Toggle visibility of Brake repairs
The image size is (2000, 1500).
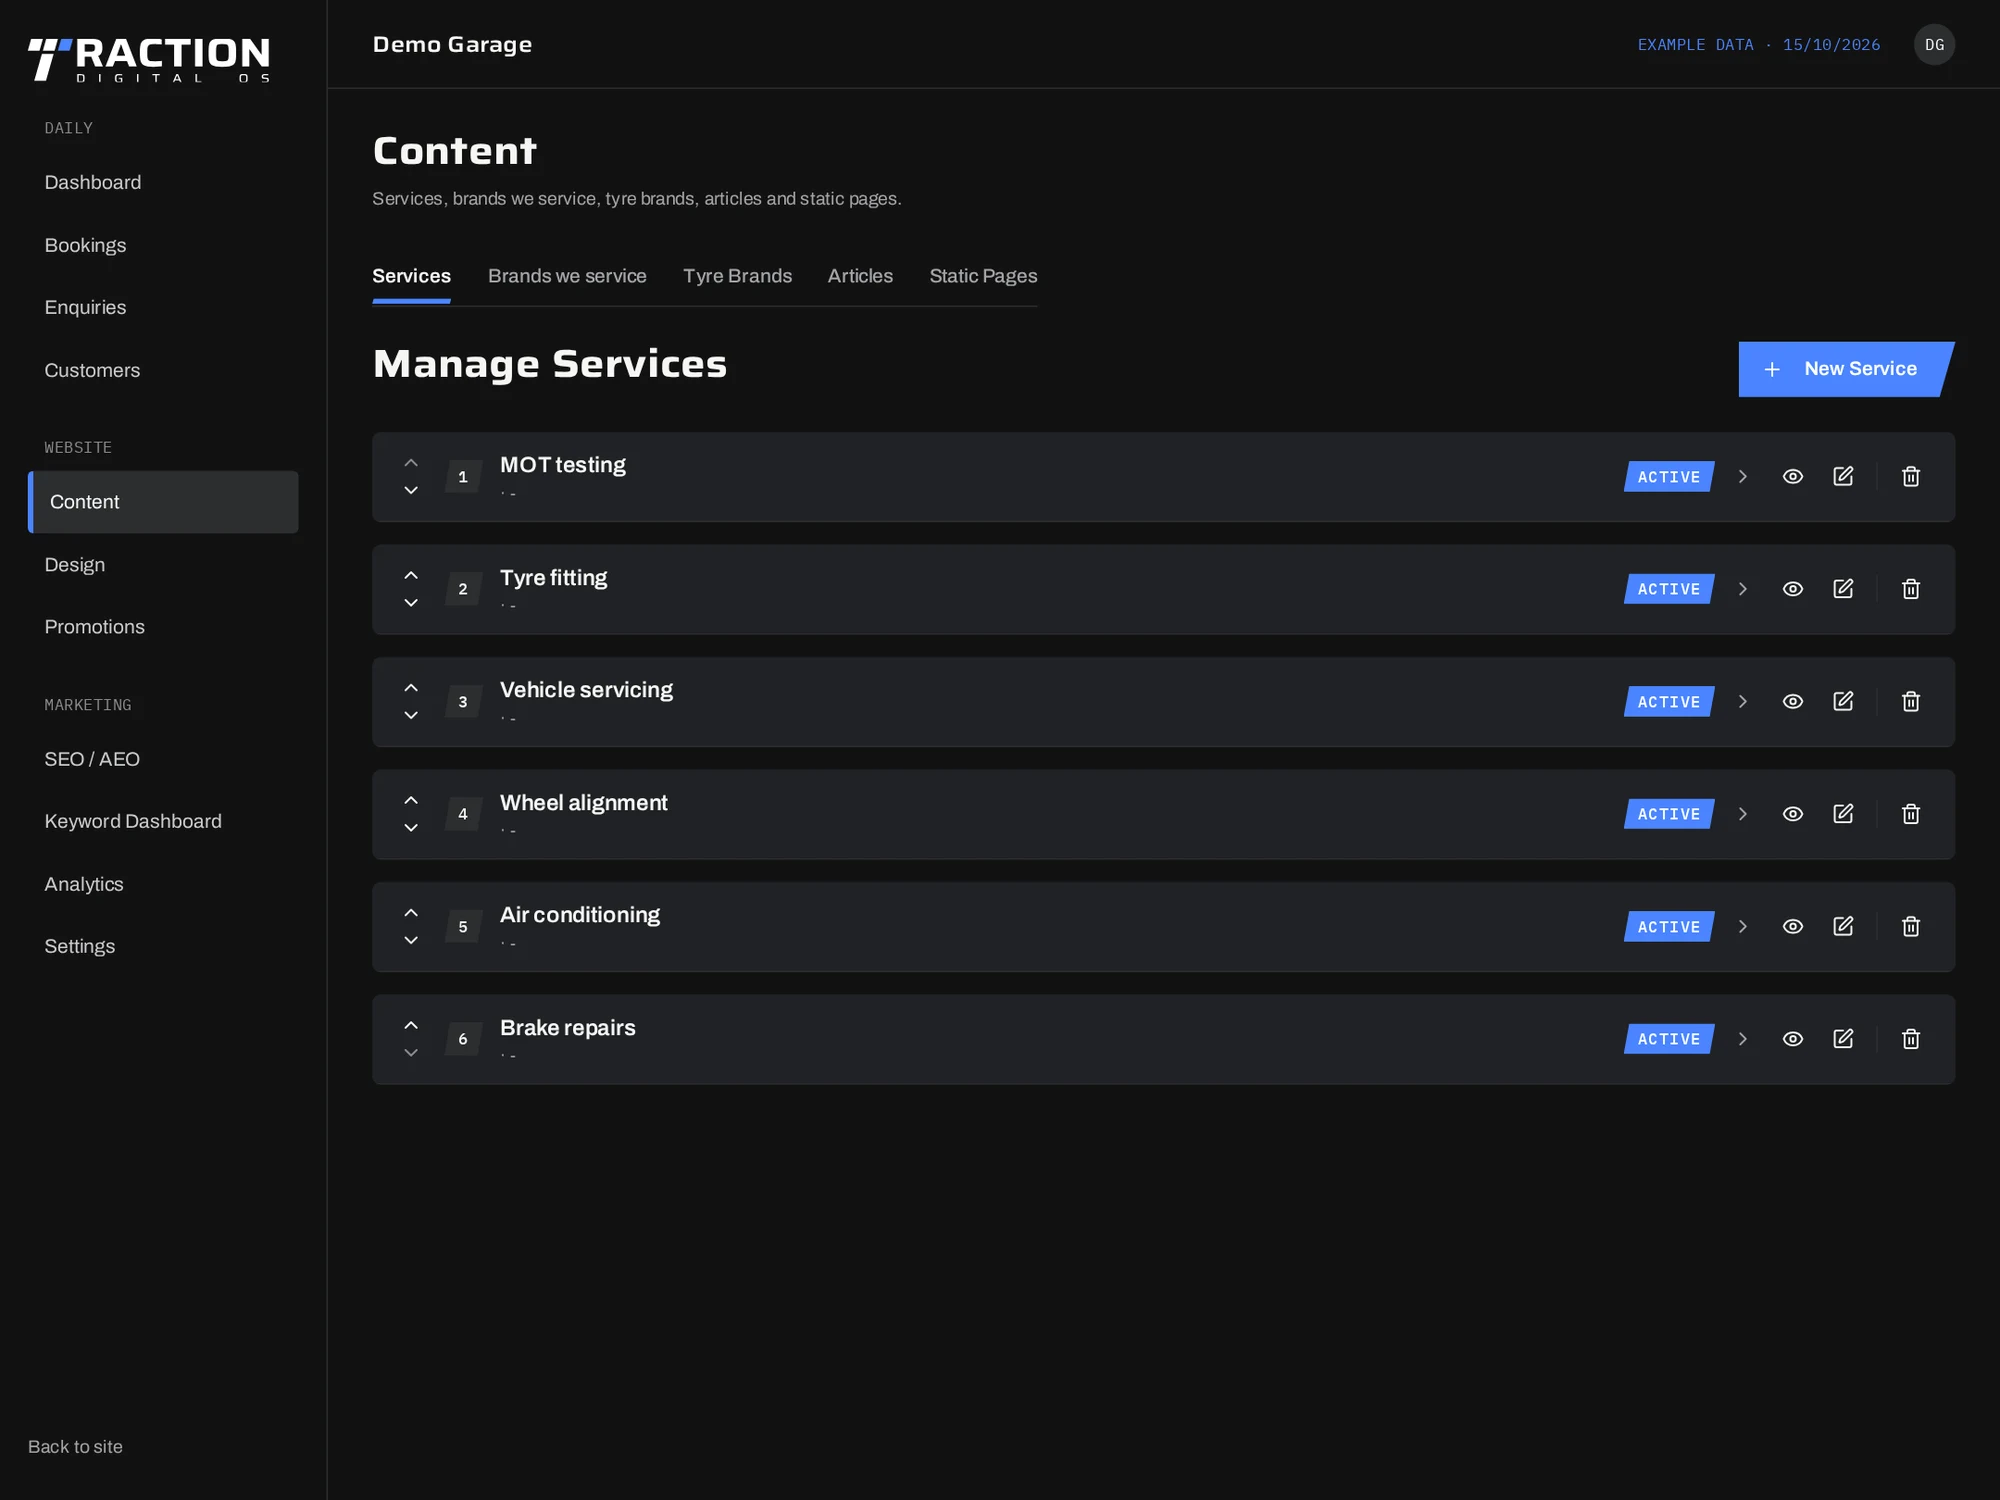click(1793, 1039)
